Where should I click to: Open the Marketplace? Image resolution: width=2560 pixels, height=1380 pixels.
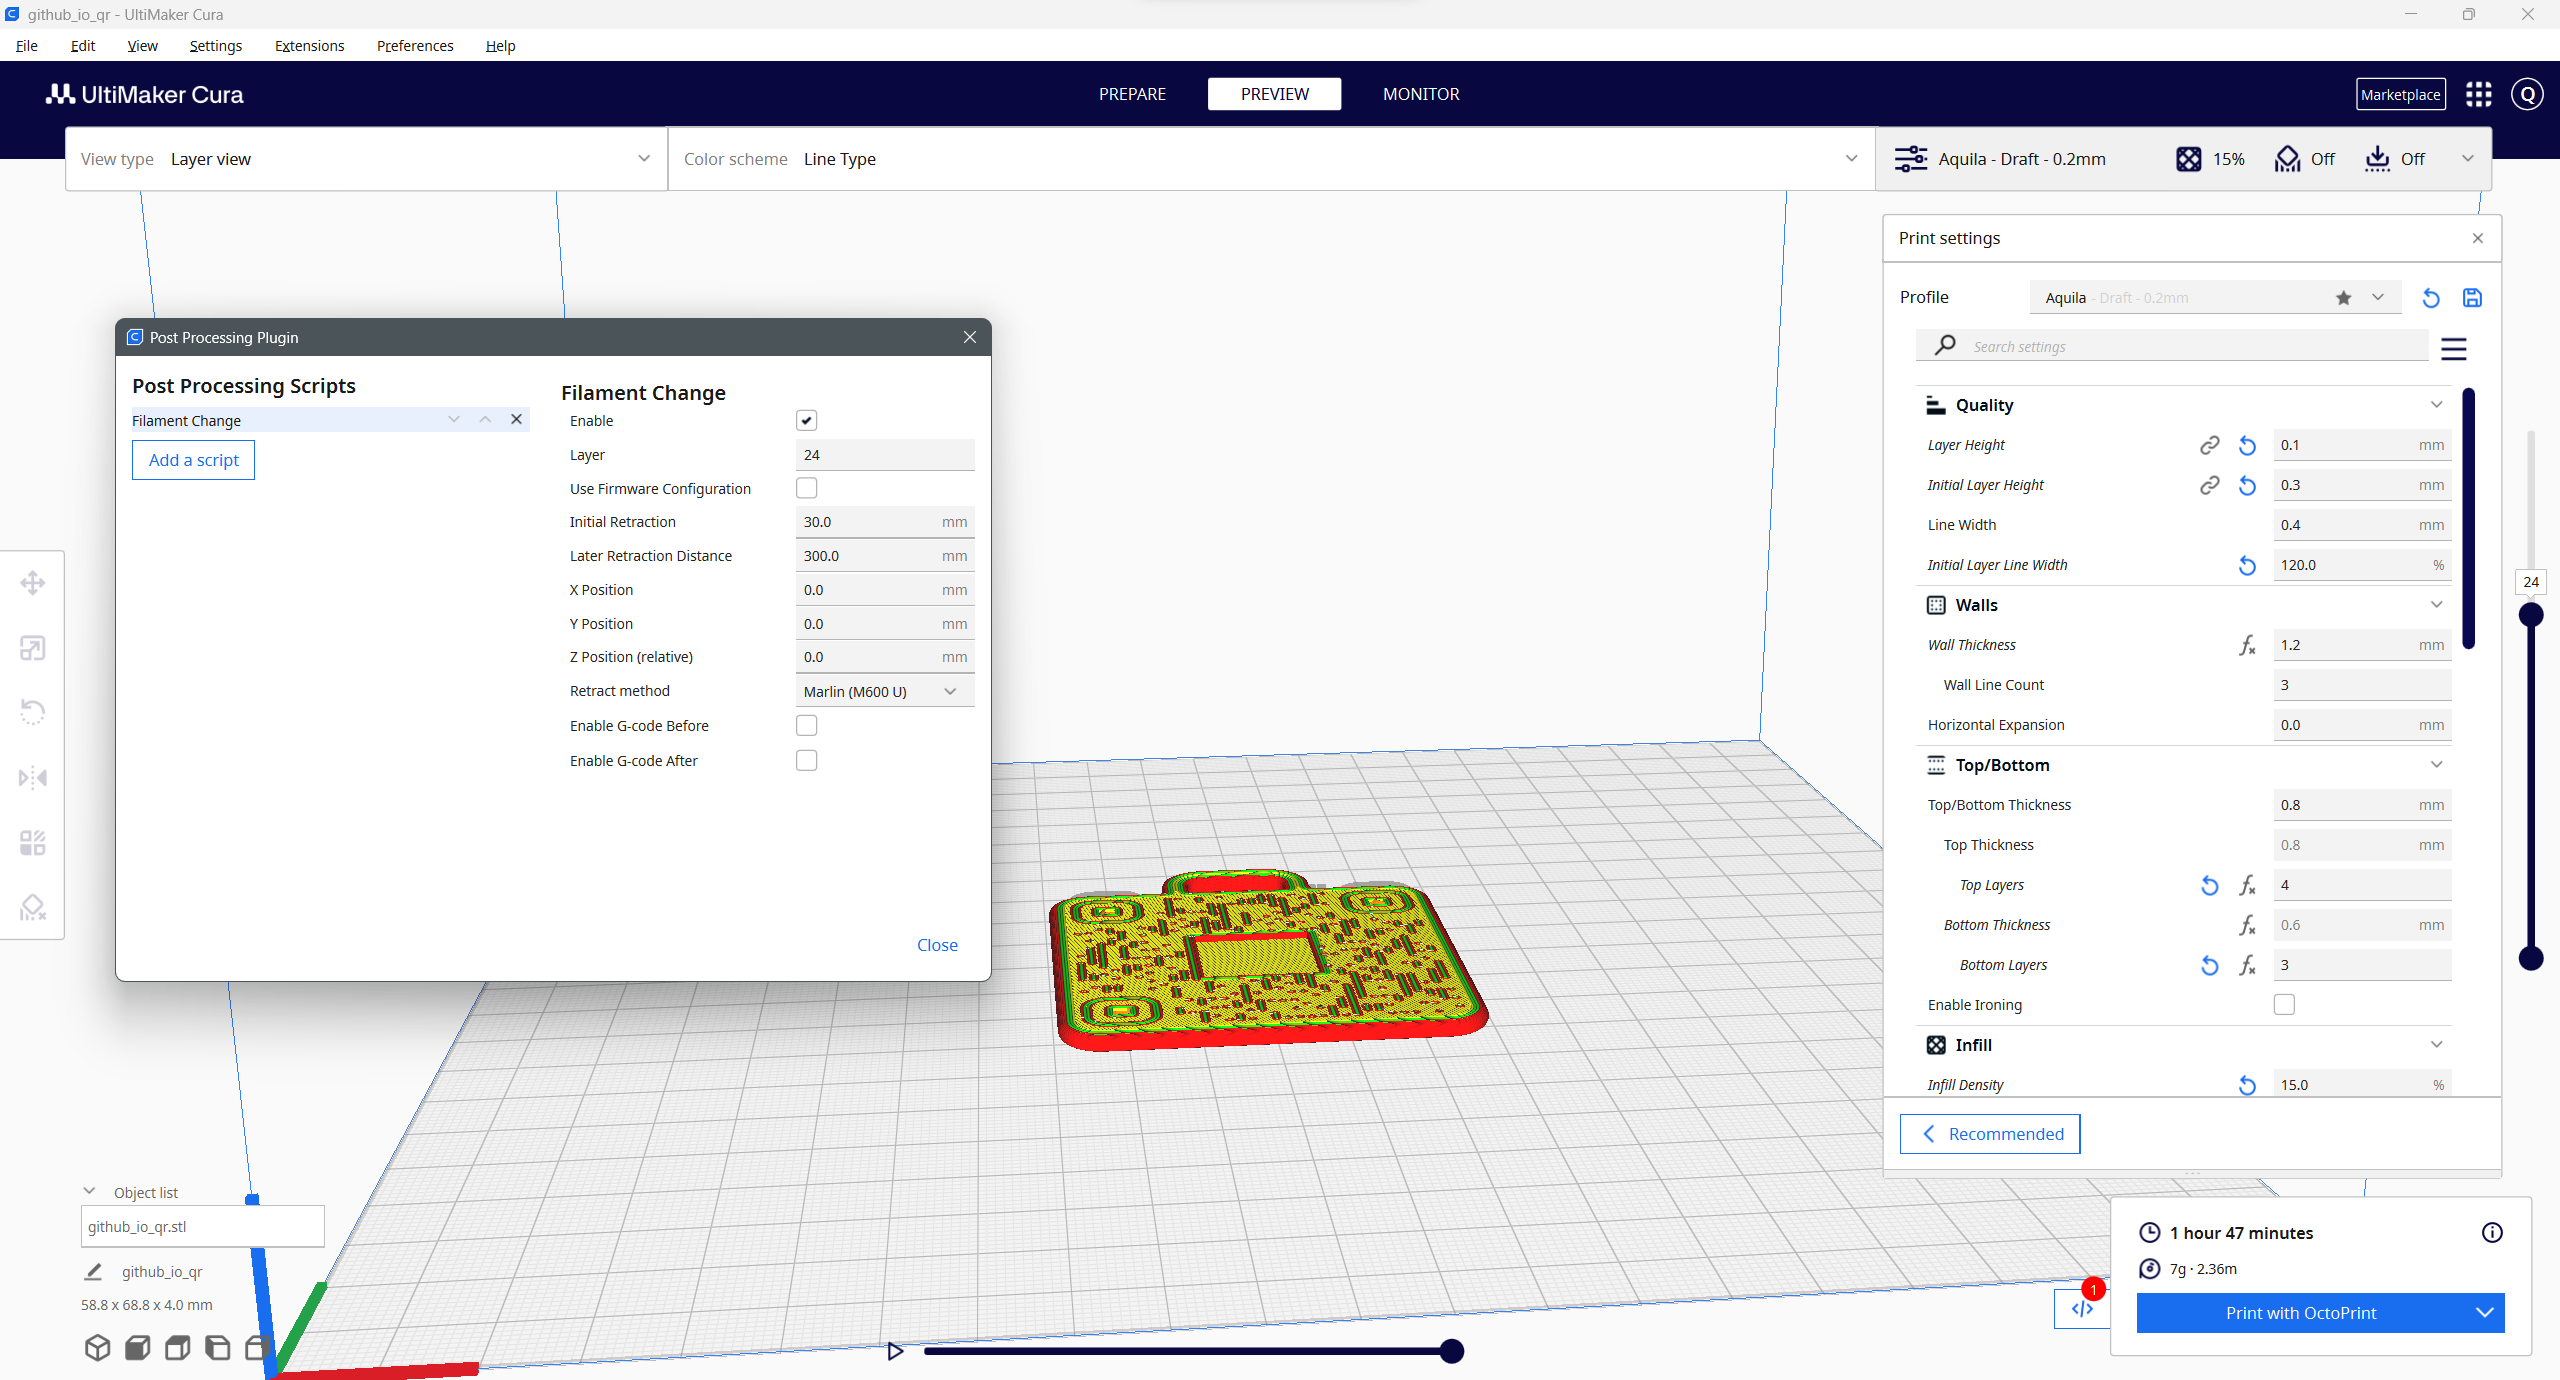[2400, 94]
